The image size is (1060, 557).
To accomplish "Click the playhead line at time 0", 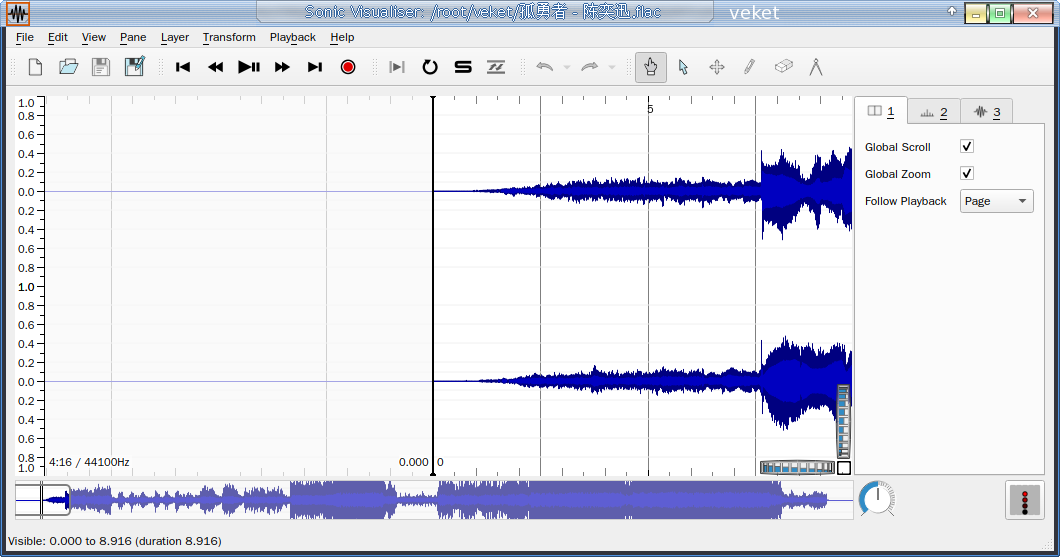I will [433, 285].
